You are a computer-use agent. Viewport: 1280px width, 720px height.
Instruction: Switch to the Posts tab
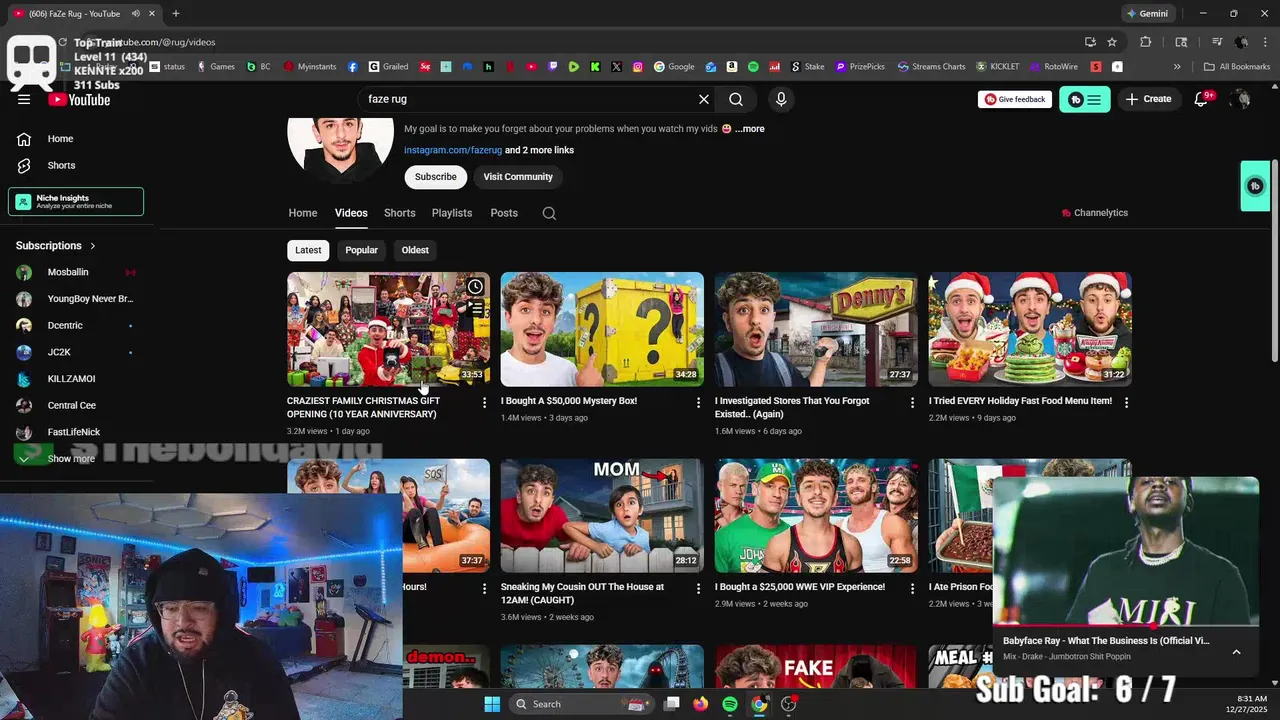coord(504,213)
